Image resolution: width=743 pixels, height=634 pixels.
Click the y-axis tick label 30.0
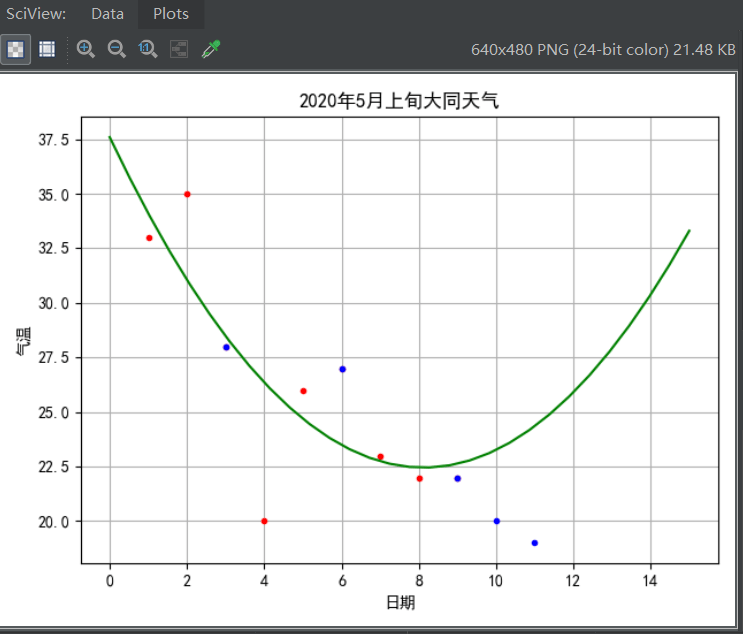[x=54, y=303]
